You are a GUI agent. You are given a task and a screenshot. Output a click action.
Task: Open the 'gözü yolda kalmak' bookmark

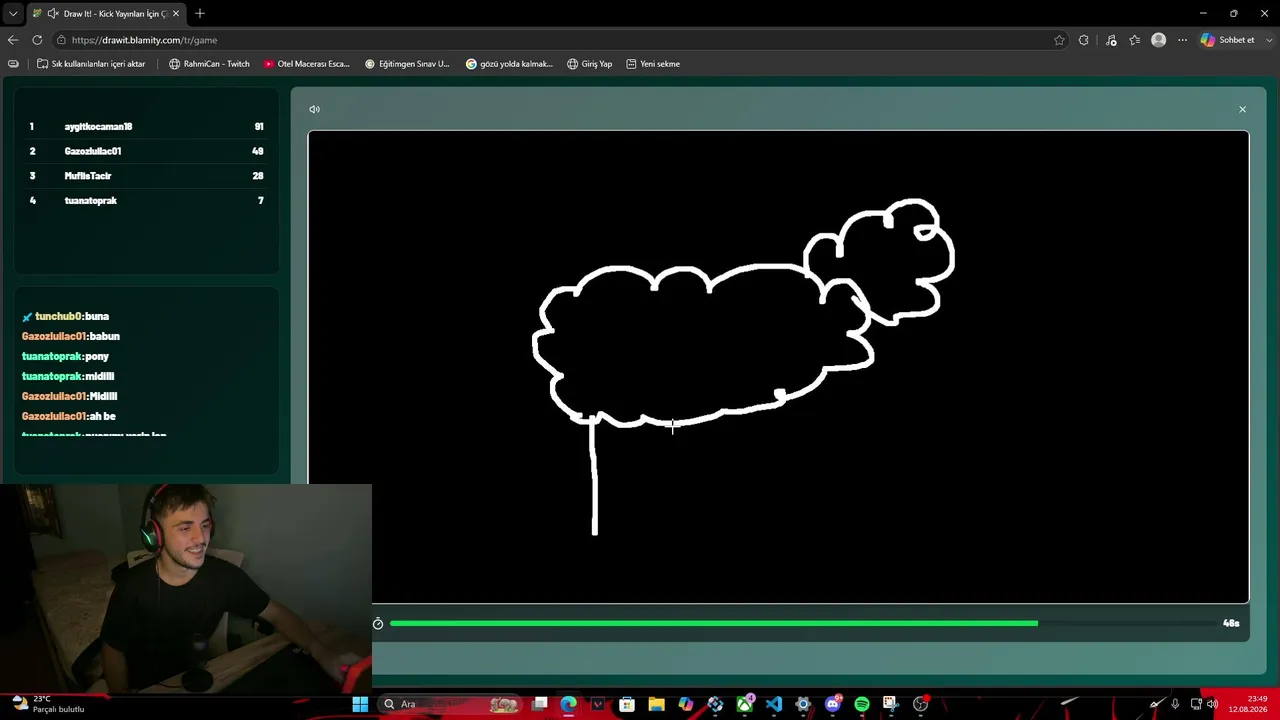(x=509, y=64)
